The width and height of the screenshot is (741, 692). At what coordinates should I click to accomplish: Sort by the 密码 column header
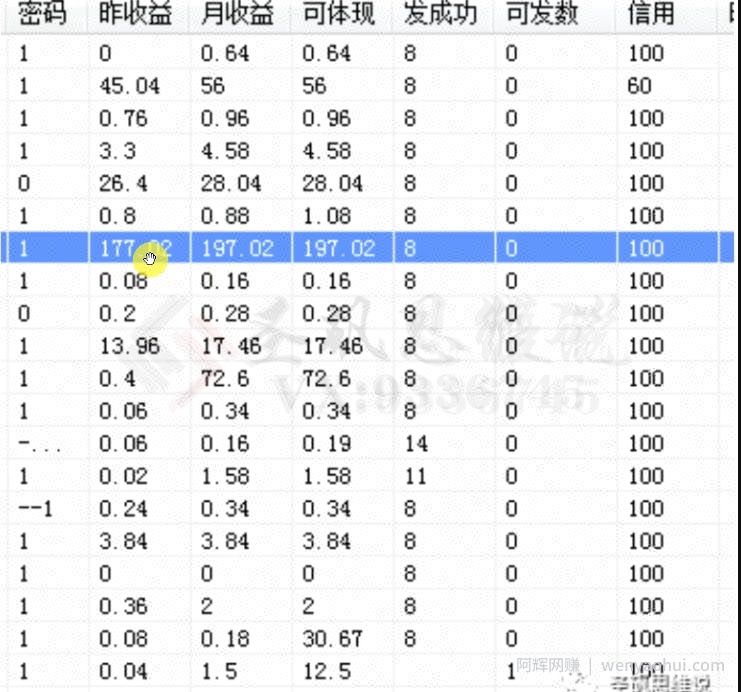point(42,13)
